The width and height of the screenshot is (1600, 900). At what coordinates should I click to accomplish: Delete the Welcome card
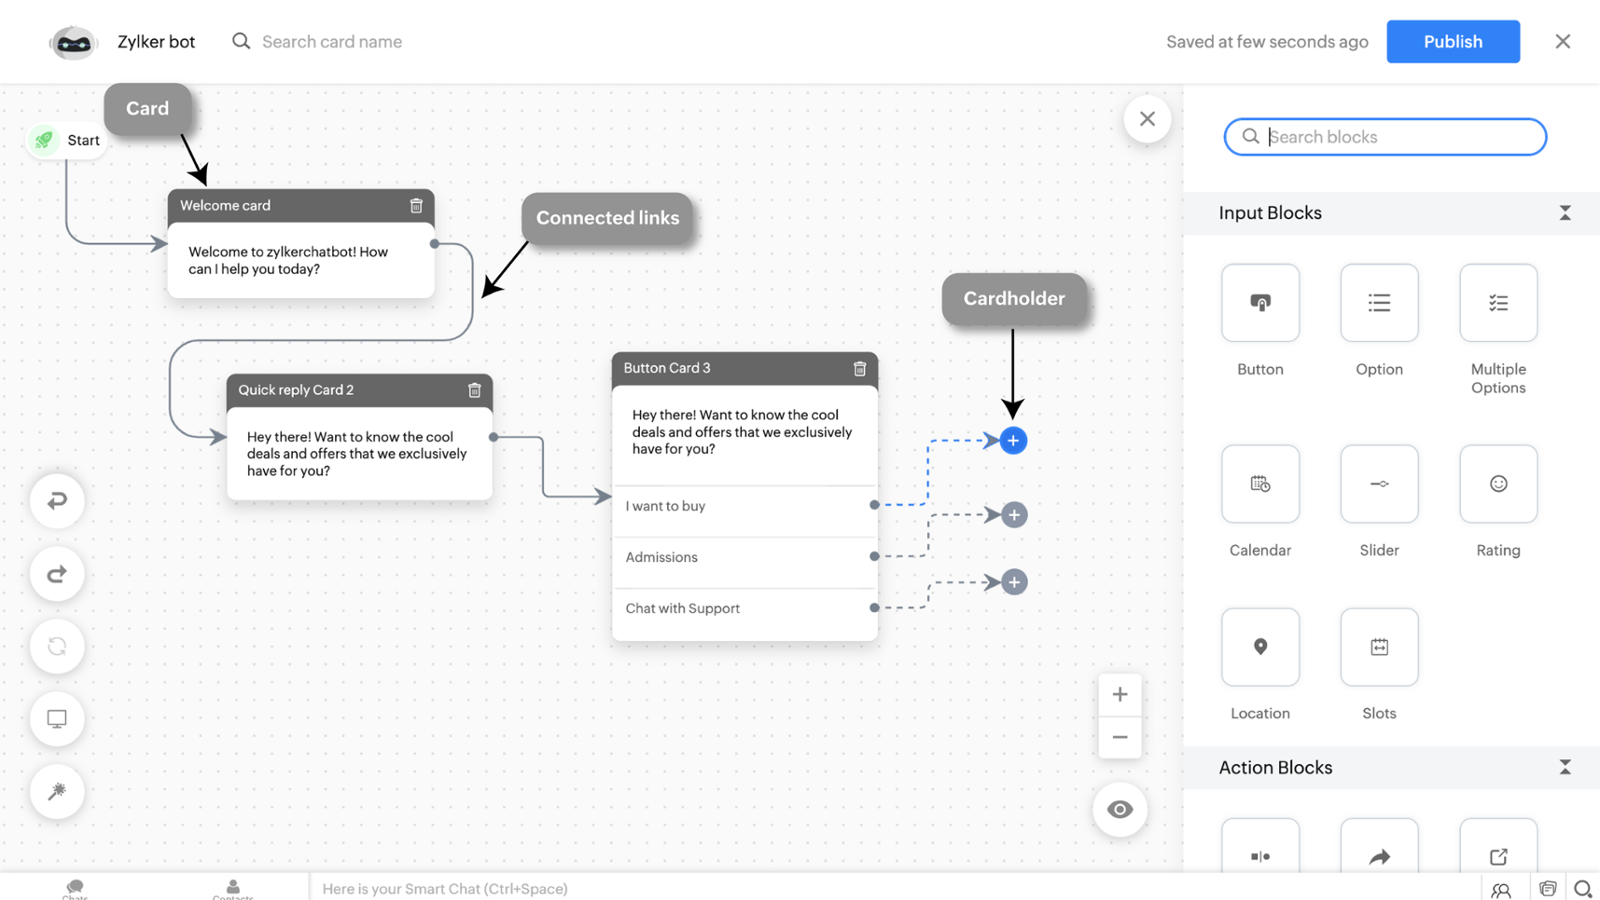(416, 206)
